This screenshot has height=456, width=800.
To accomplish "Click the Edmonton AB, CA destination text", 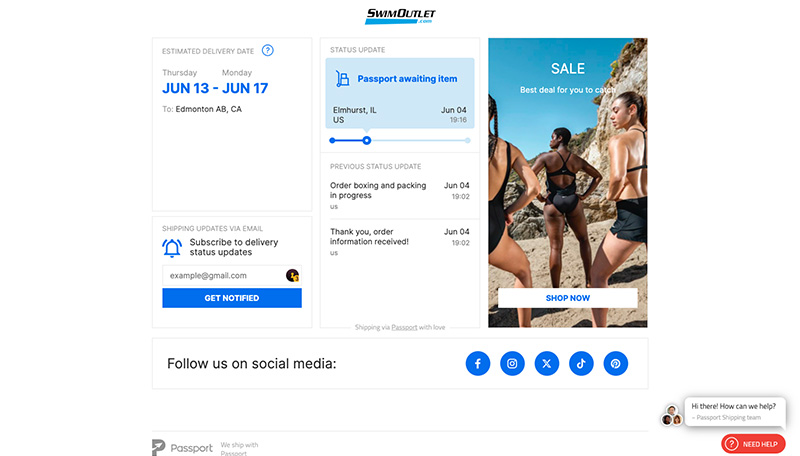I will pyautogui.click(x=209, y=109).
